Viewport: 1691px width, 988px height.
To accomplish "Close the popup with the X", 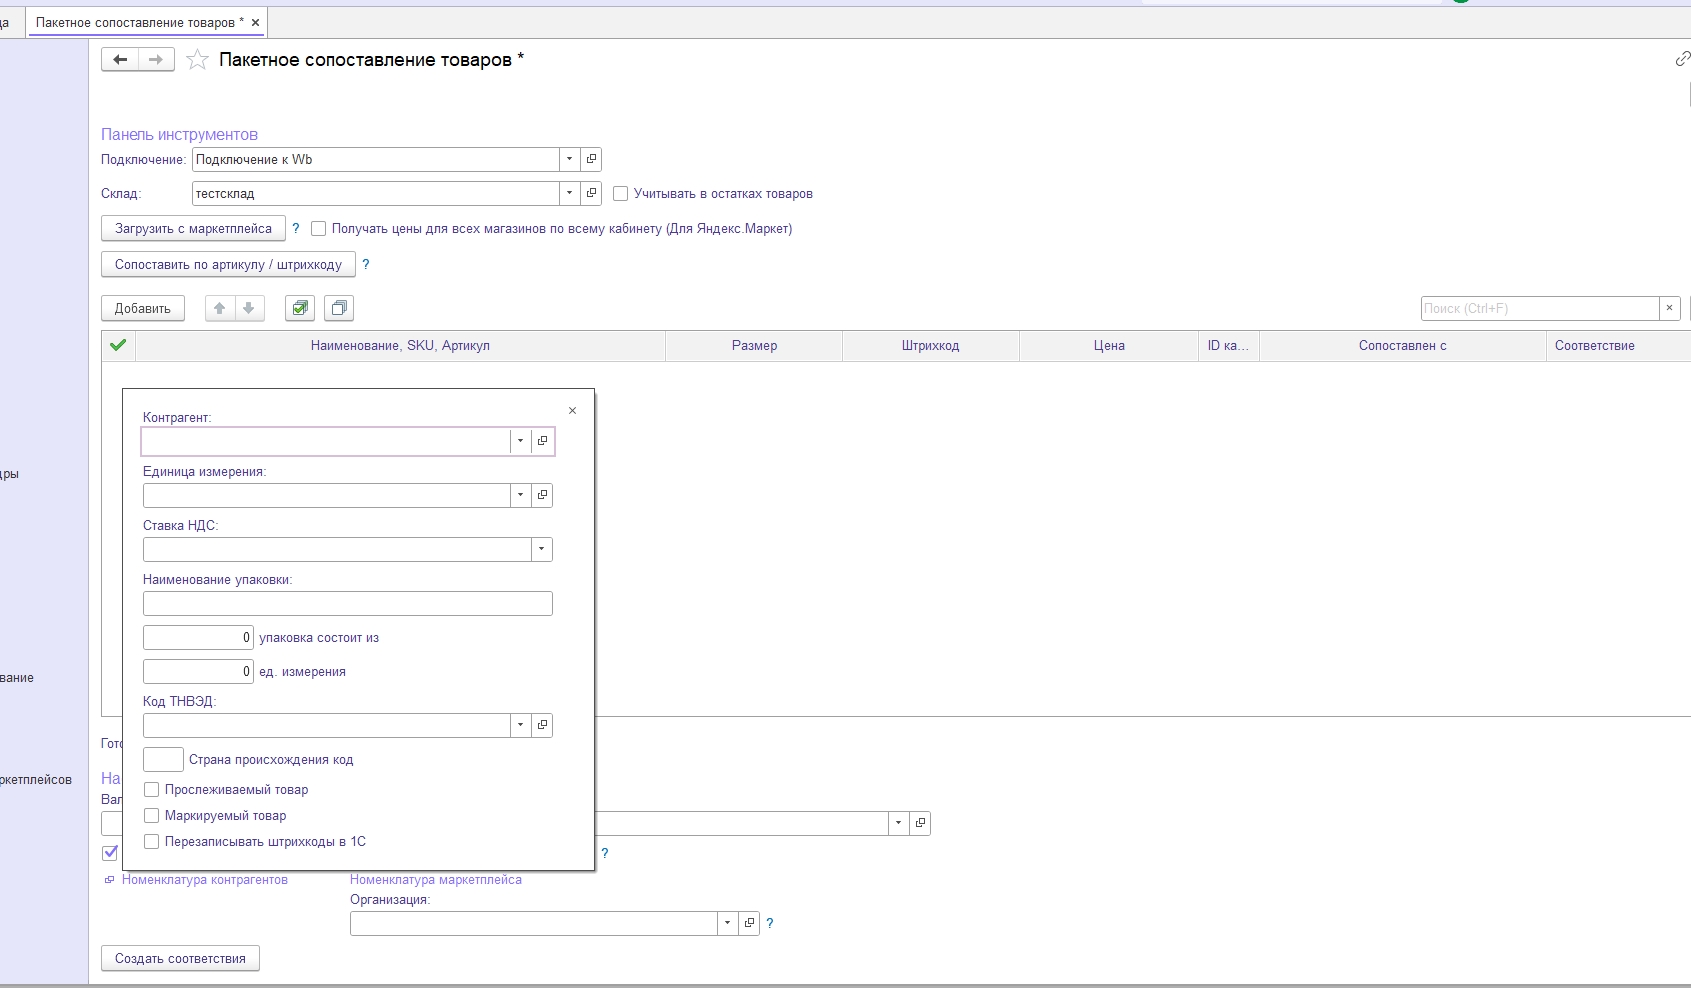I will pyautogui.click(x=572, y=411).
